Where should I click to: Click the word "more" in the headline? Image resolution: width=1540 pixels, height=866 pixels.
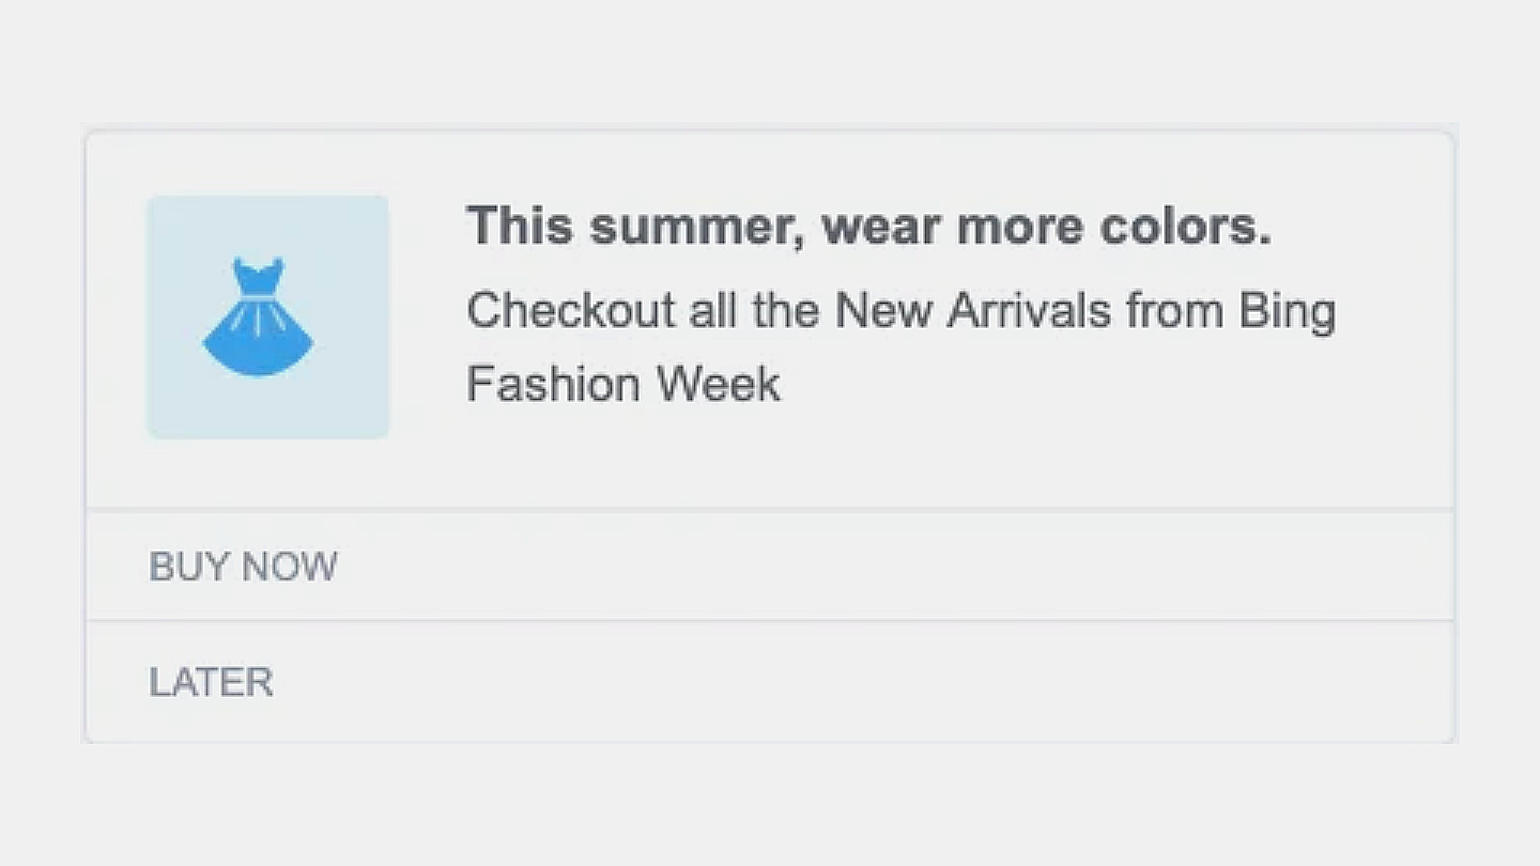tap(1020, 226)
